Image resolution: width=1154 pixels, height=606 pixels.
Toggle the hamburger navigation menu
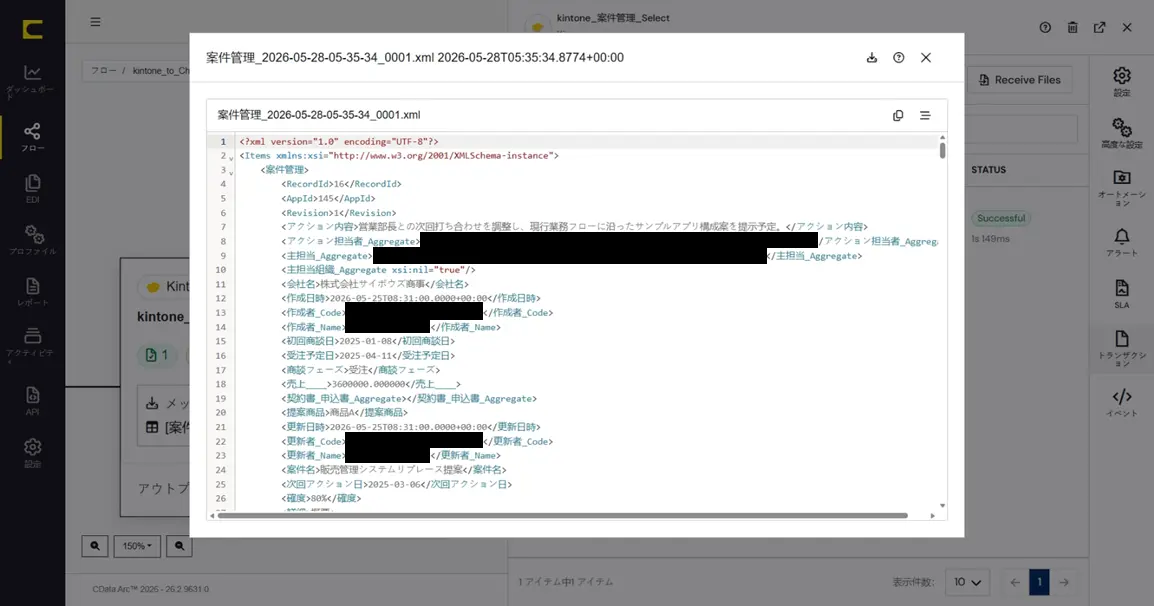click(x=96, y=22)
